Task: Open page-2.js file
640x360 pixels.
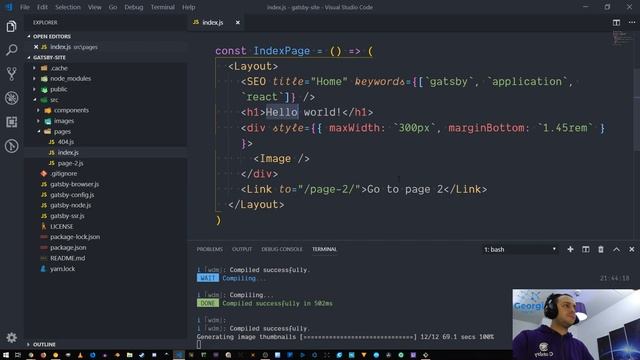Action: [70, 163]
